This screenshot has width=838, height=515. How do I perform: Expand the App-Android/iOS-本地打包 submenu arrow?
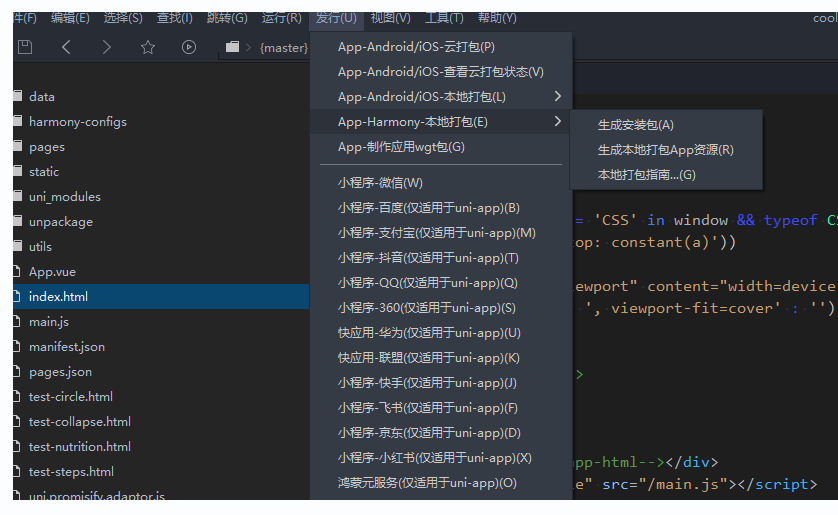pyautogui.click(x=557, y=97)
